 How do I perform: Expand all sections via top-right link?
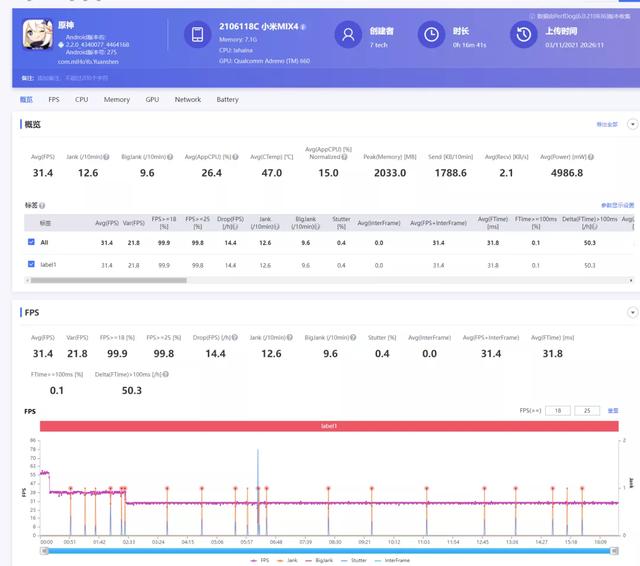click(607, 124)
